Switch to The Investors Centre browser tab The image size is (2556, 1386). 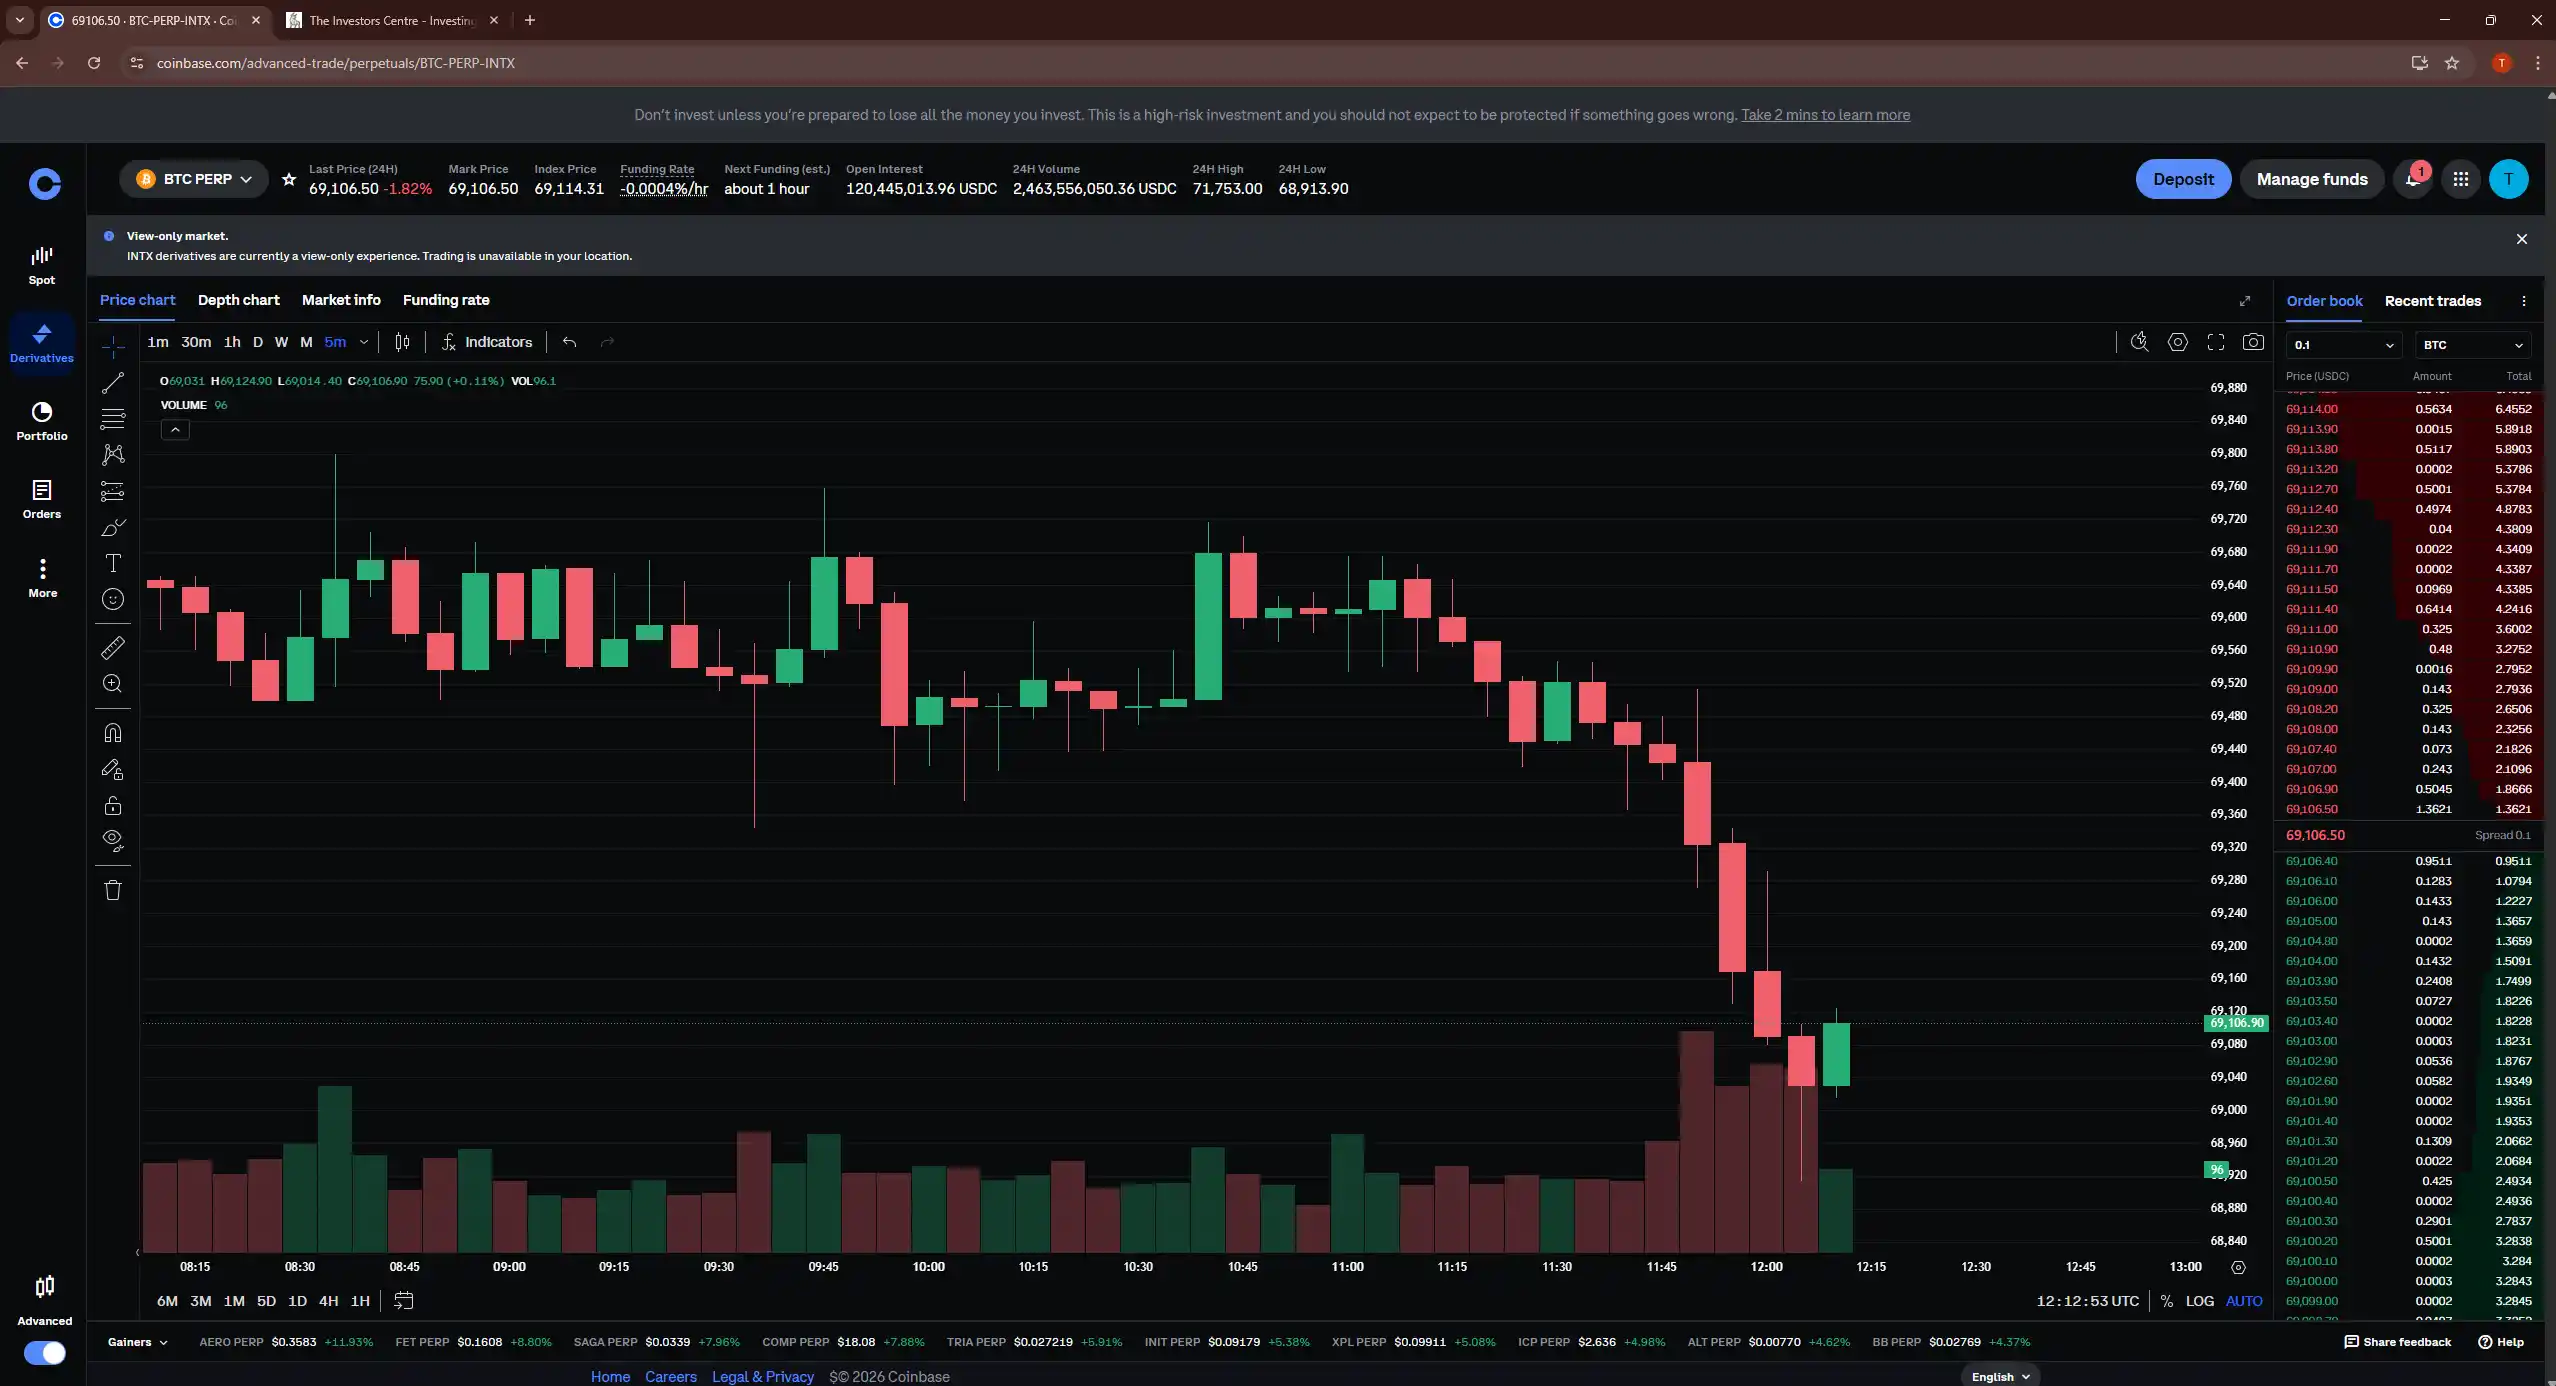point(390,20)
